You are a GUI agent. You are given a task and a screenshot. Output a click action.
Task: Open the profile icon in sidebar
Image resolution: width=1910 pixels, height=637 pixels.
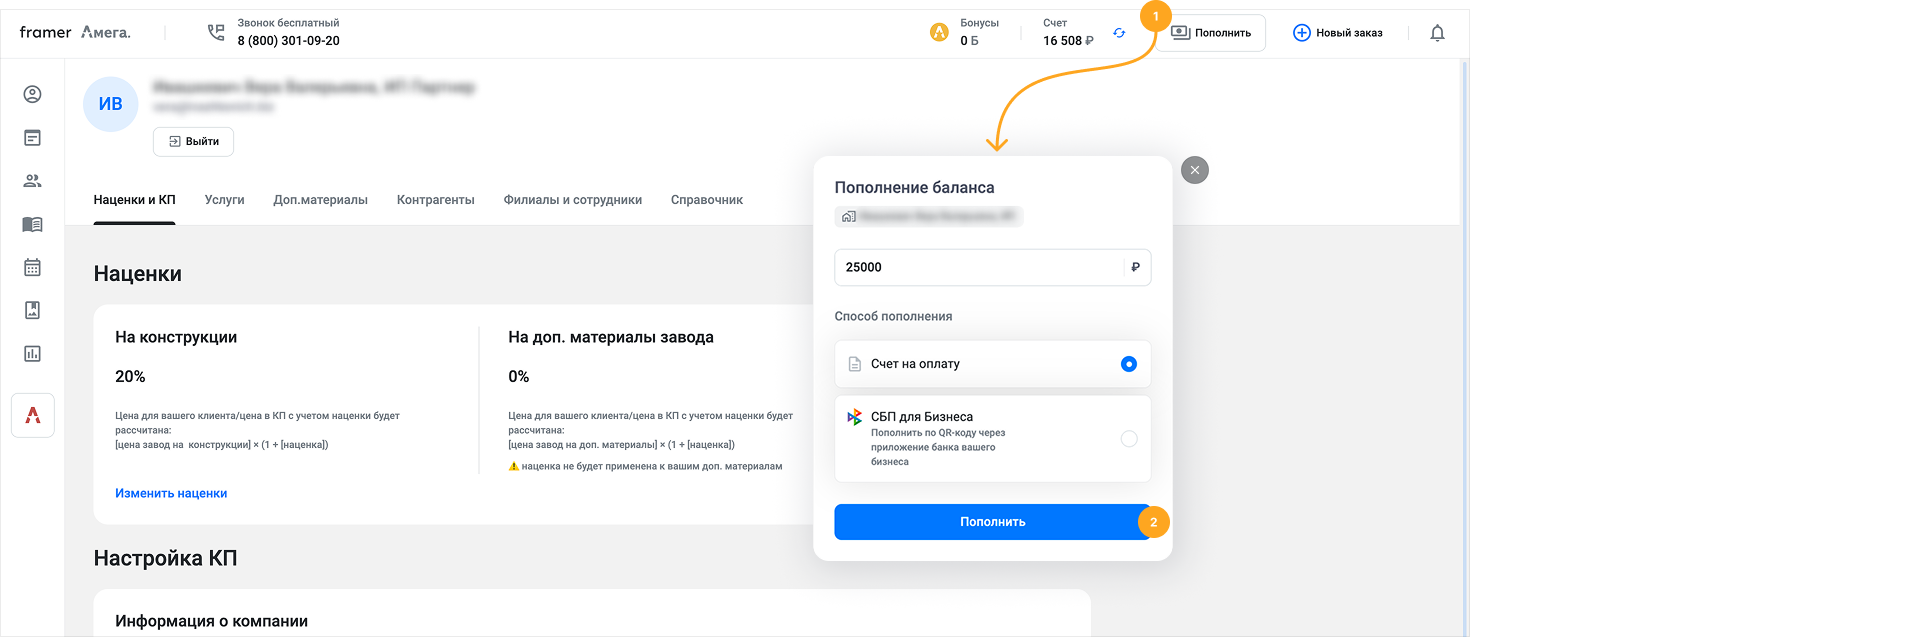(x=32, y=94)
